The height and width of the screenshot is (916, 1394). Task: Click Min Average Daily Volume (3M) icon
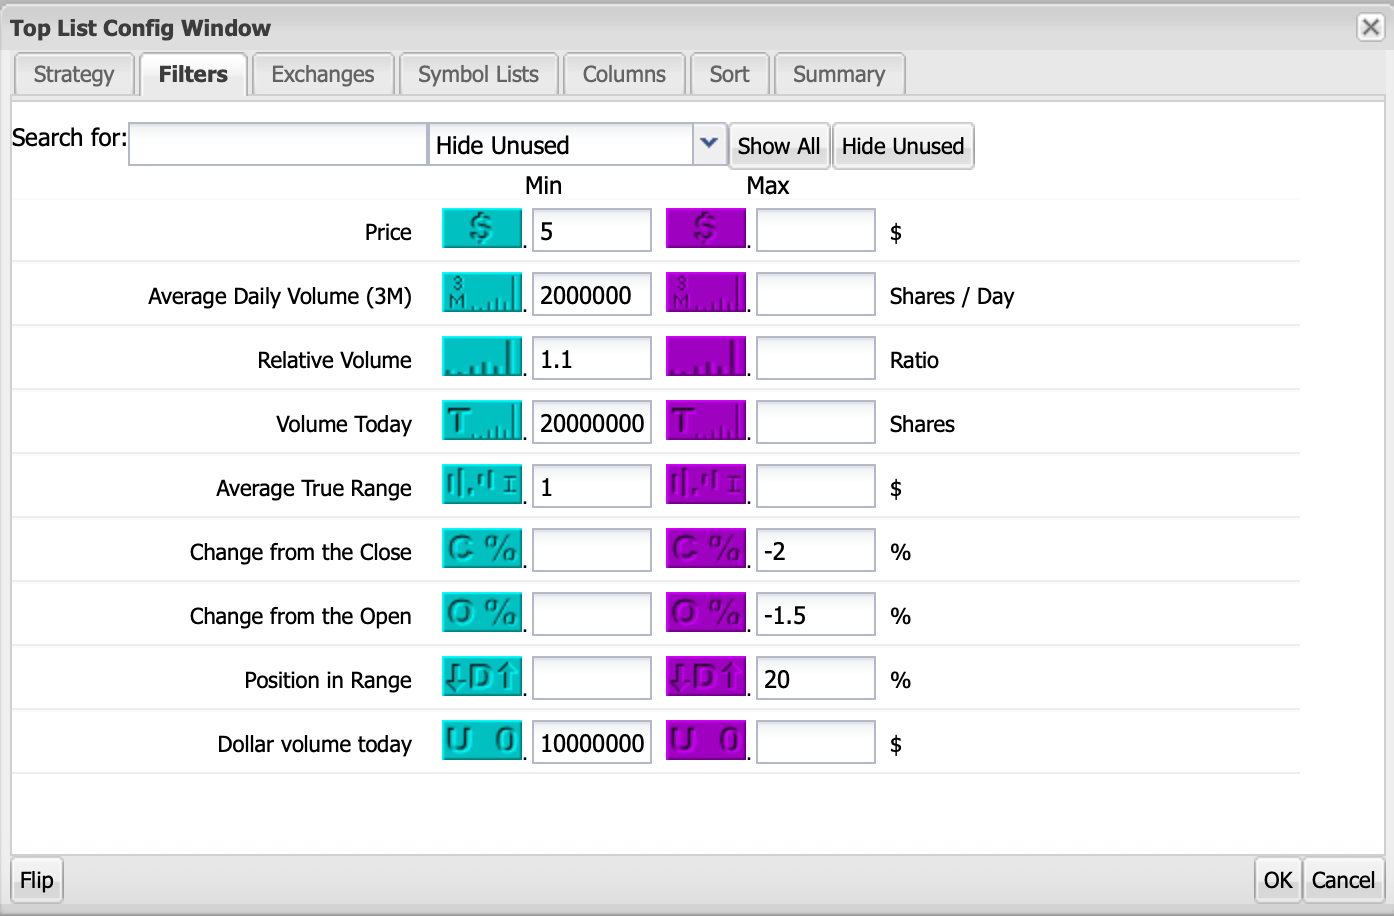coord(482,293)
